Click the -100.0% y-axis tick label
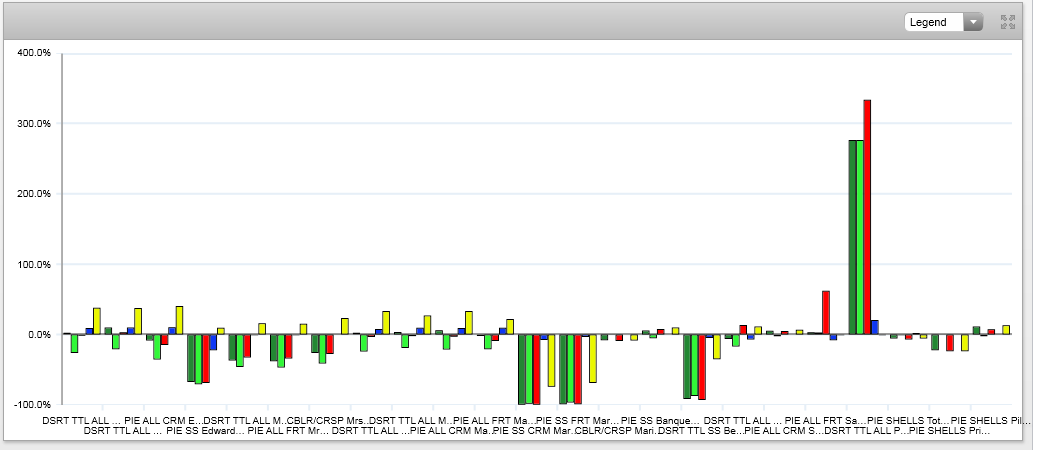 (x=32, y=405)
